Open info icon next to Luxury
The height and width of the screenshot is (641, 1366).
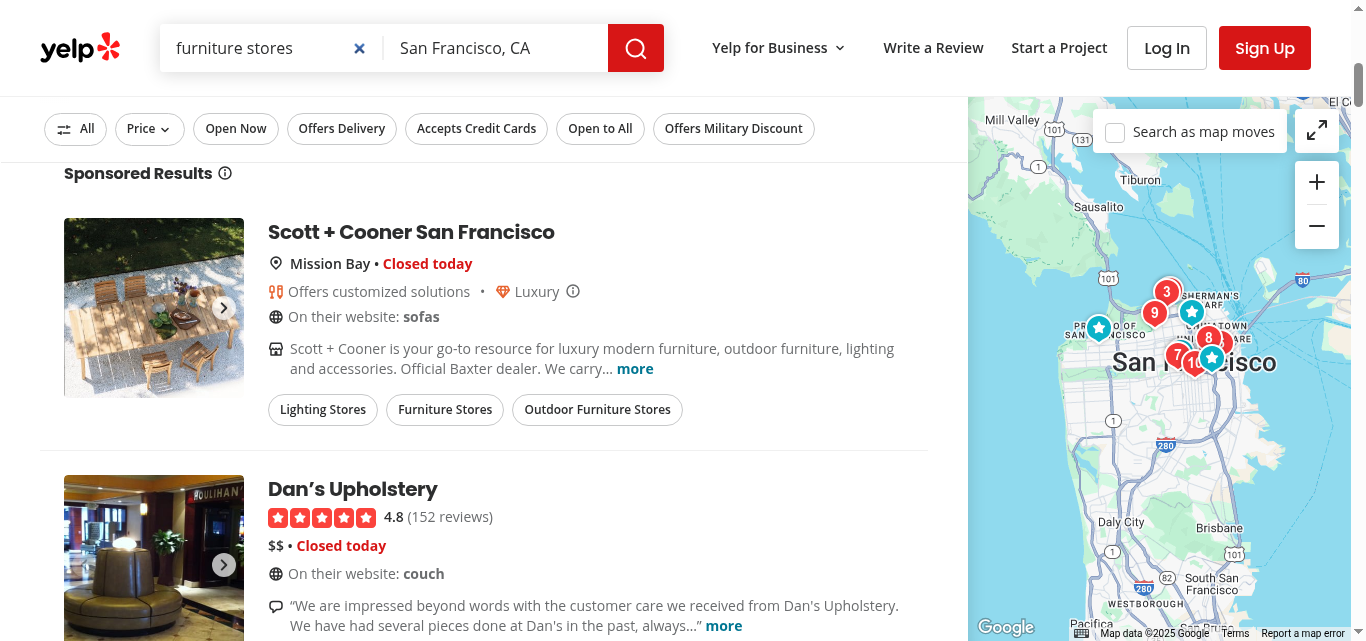(573, 292)
